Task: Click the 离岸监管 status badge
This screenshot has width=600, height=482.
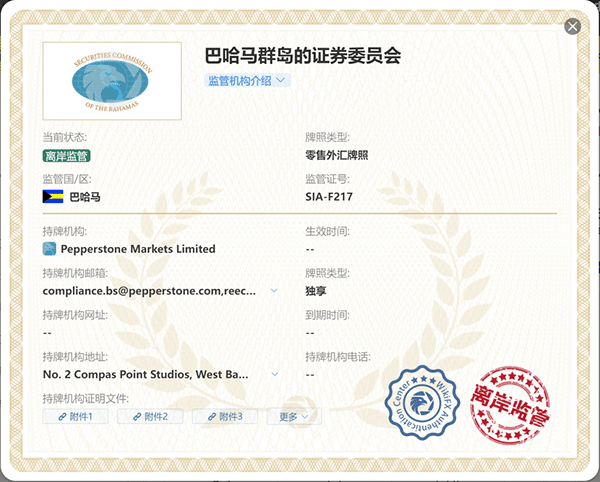Action: 67,155
